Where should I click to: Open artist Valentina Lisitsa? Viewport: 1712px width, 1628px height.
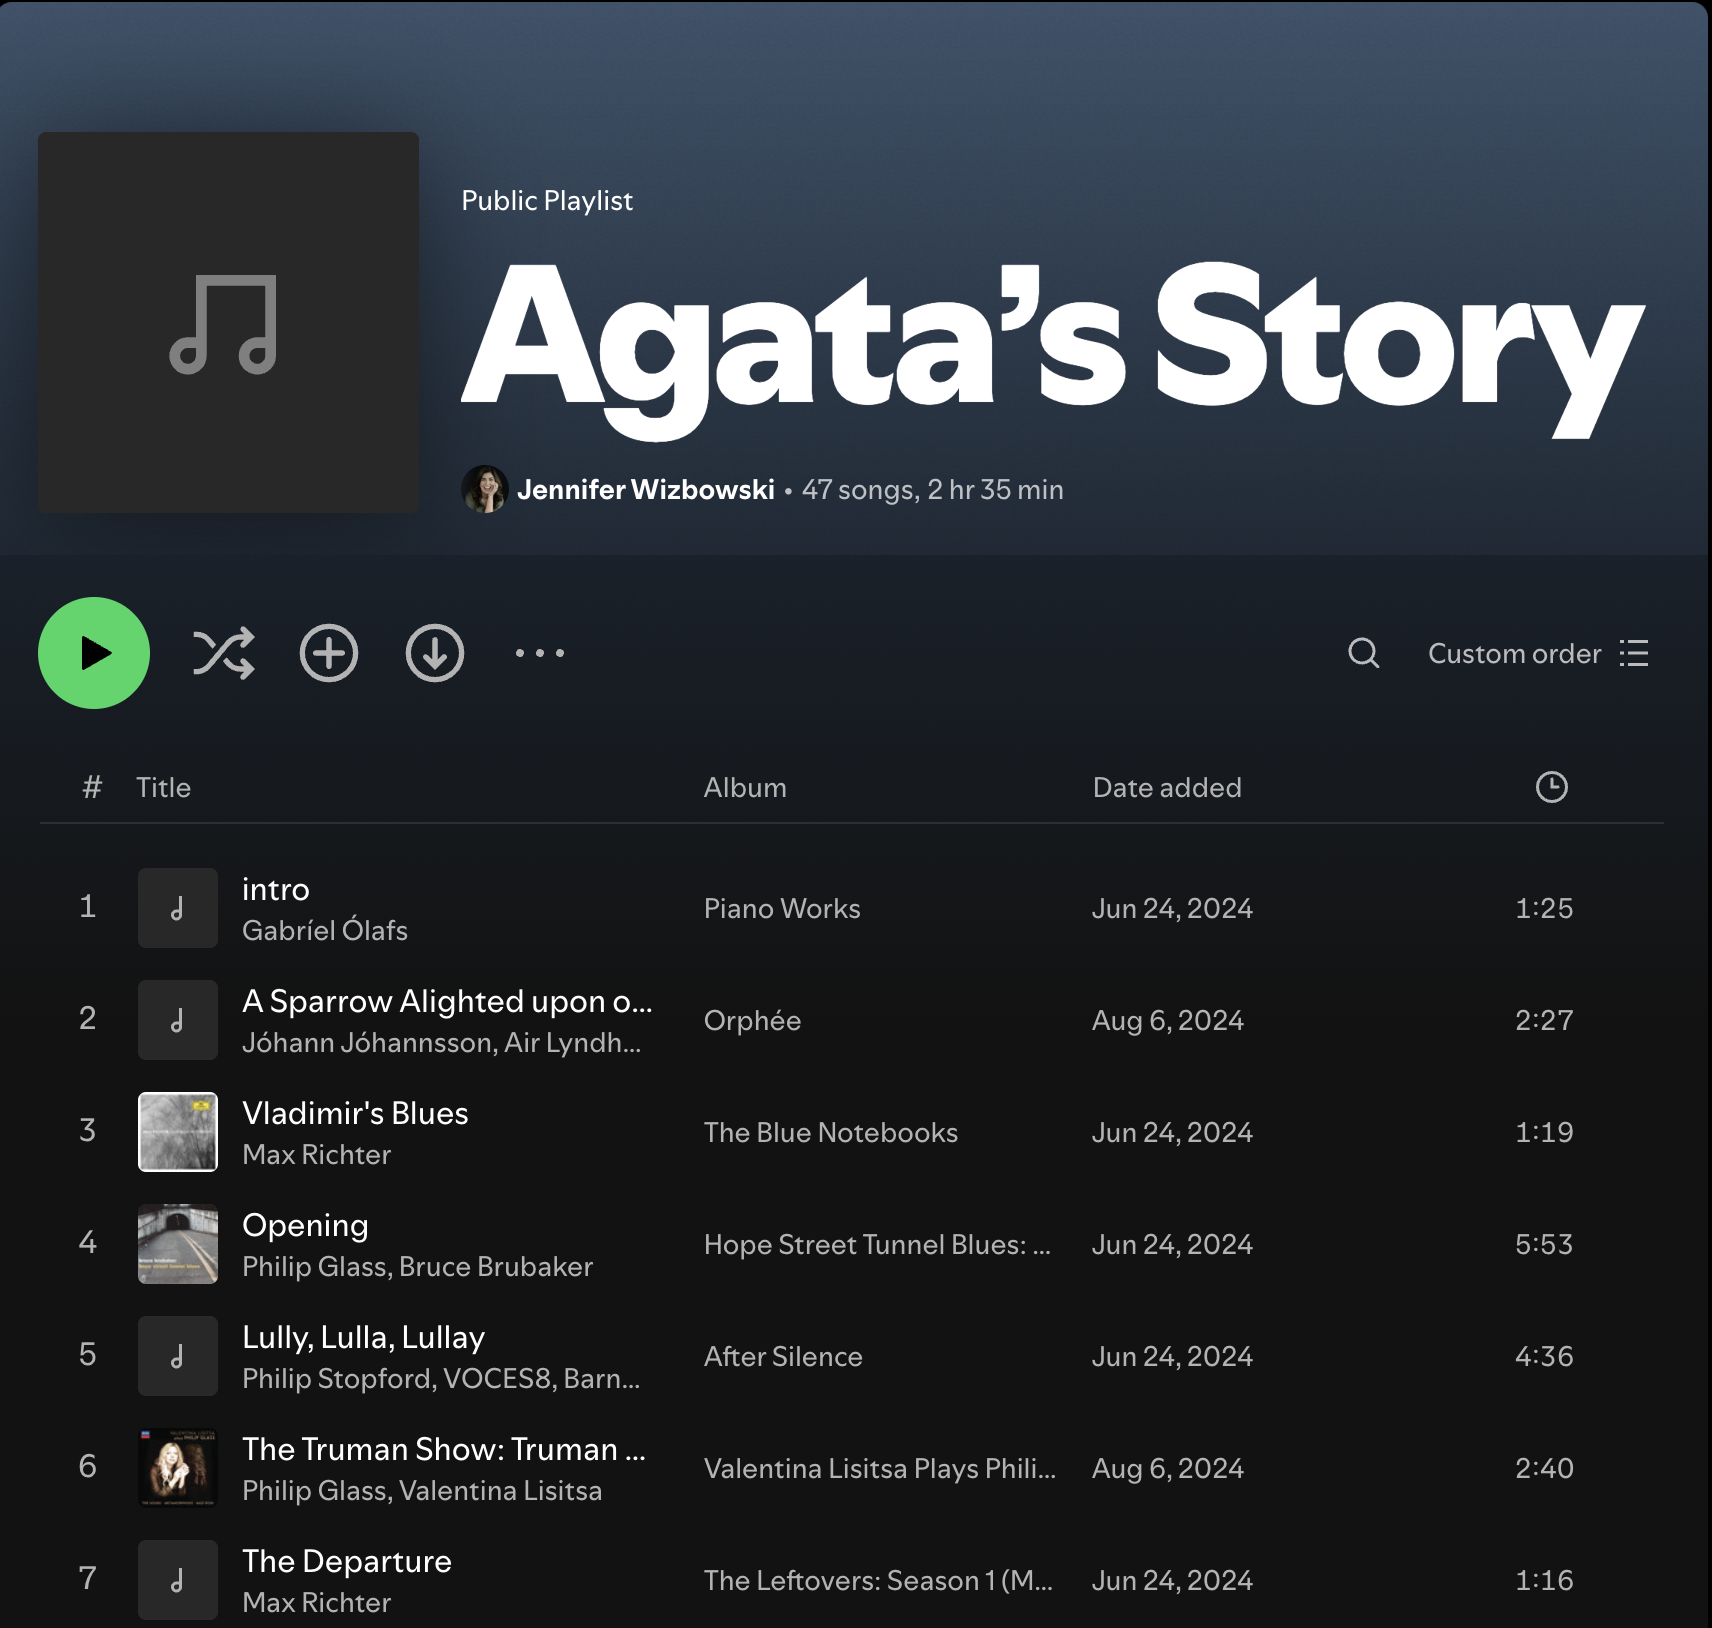click(500, 1490)
